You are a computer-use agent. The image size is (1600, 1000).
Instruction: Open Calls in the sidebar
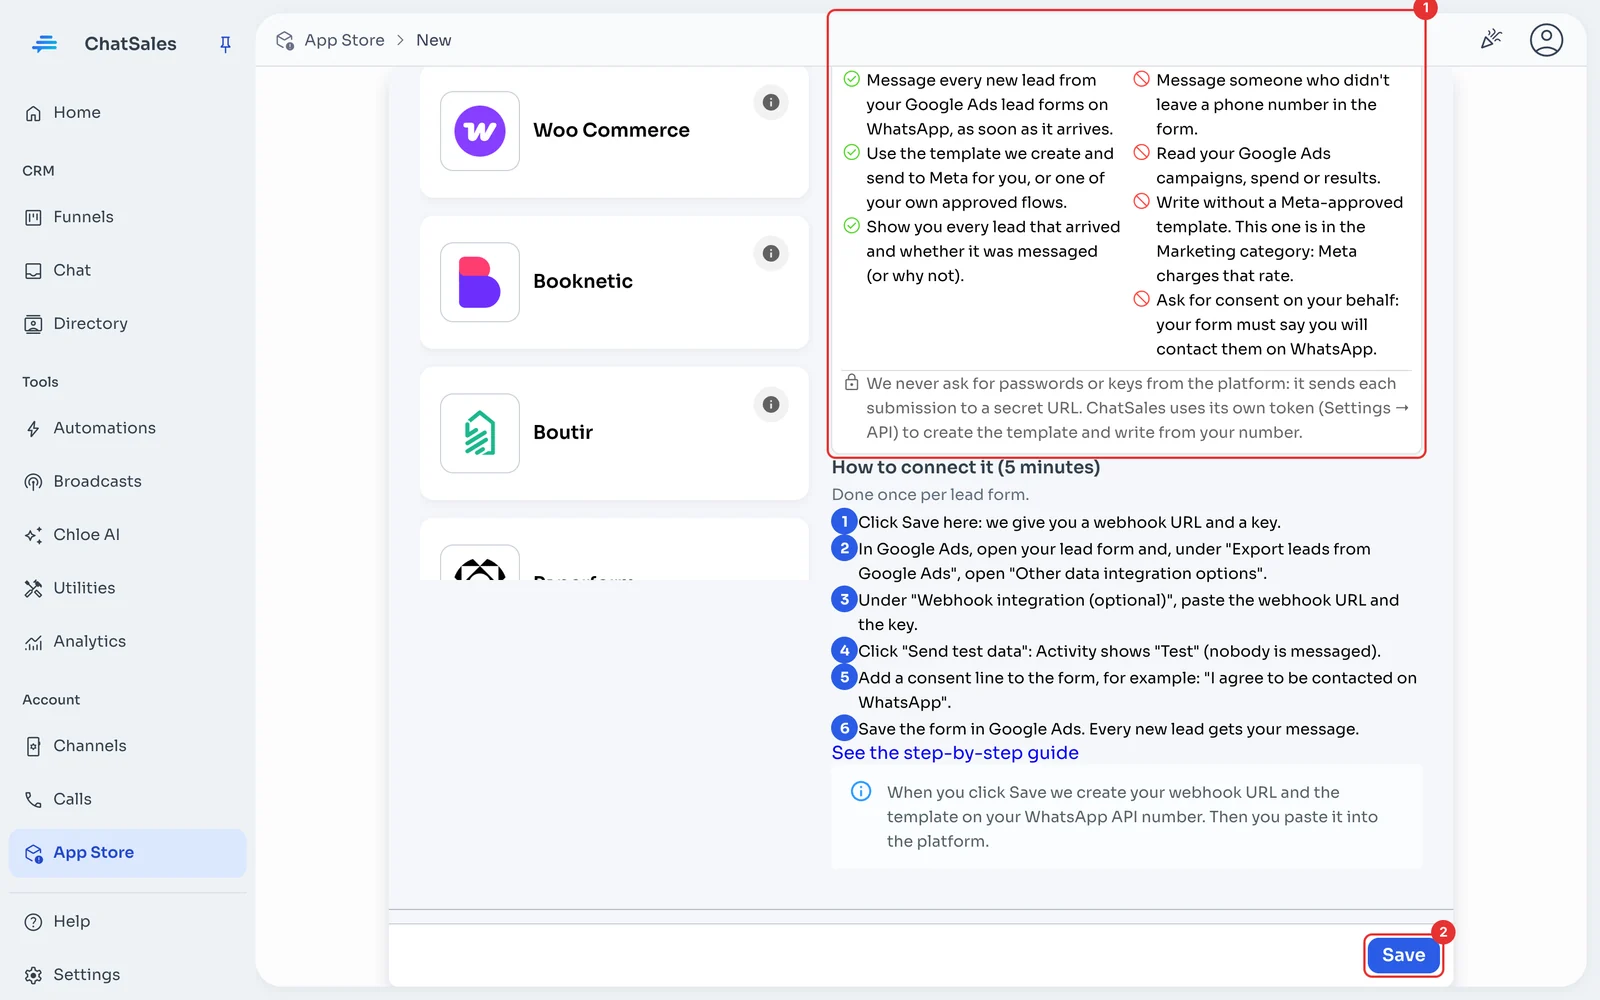(128, 799)
